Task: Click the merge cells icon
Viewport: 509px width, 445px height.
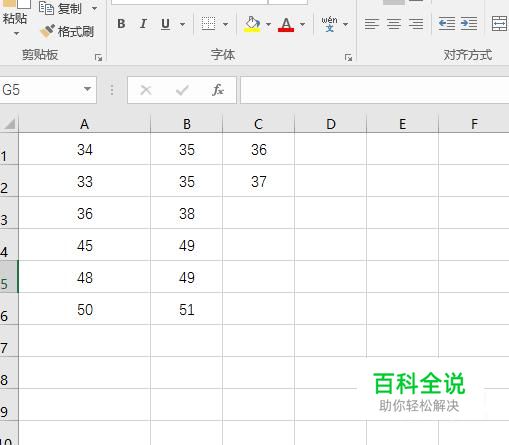Action: point(499,24)
